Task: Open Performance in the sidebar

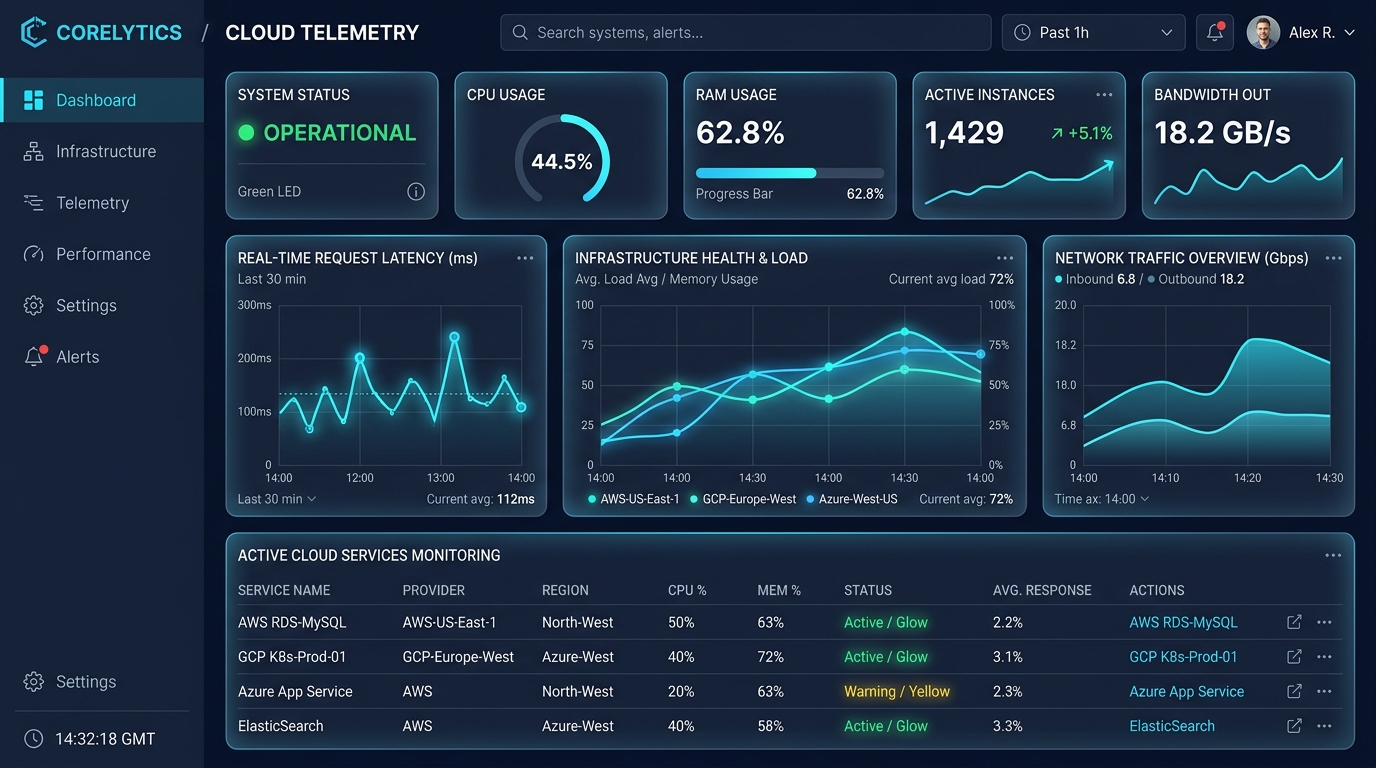Action: [x=102, y=254]
